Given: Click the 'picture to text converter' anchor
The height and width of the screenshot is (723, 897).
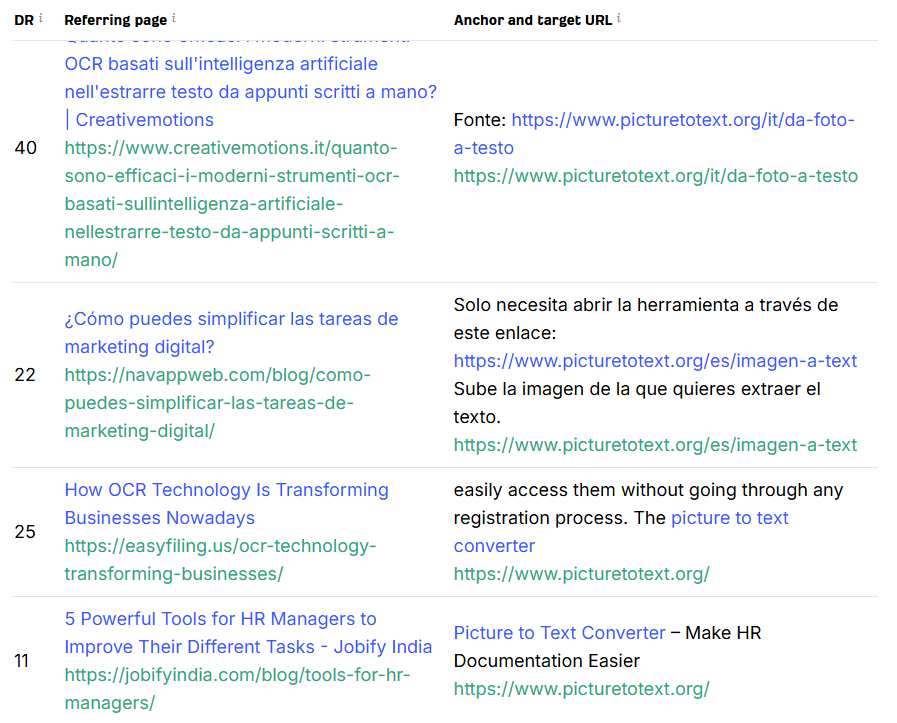Looking at the screenshot, I should [621, 531].
